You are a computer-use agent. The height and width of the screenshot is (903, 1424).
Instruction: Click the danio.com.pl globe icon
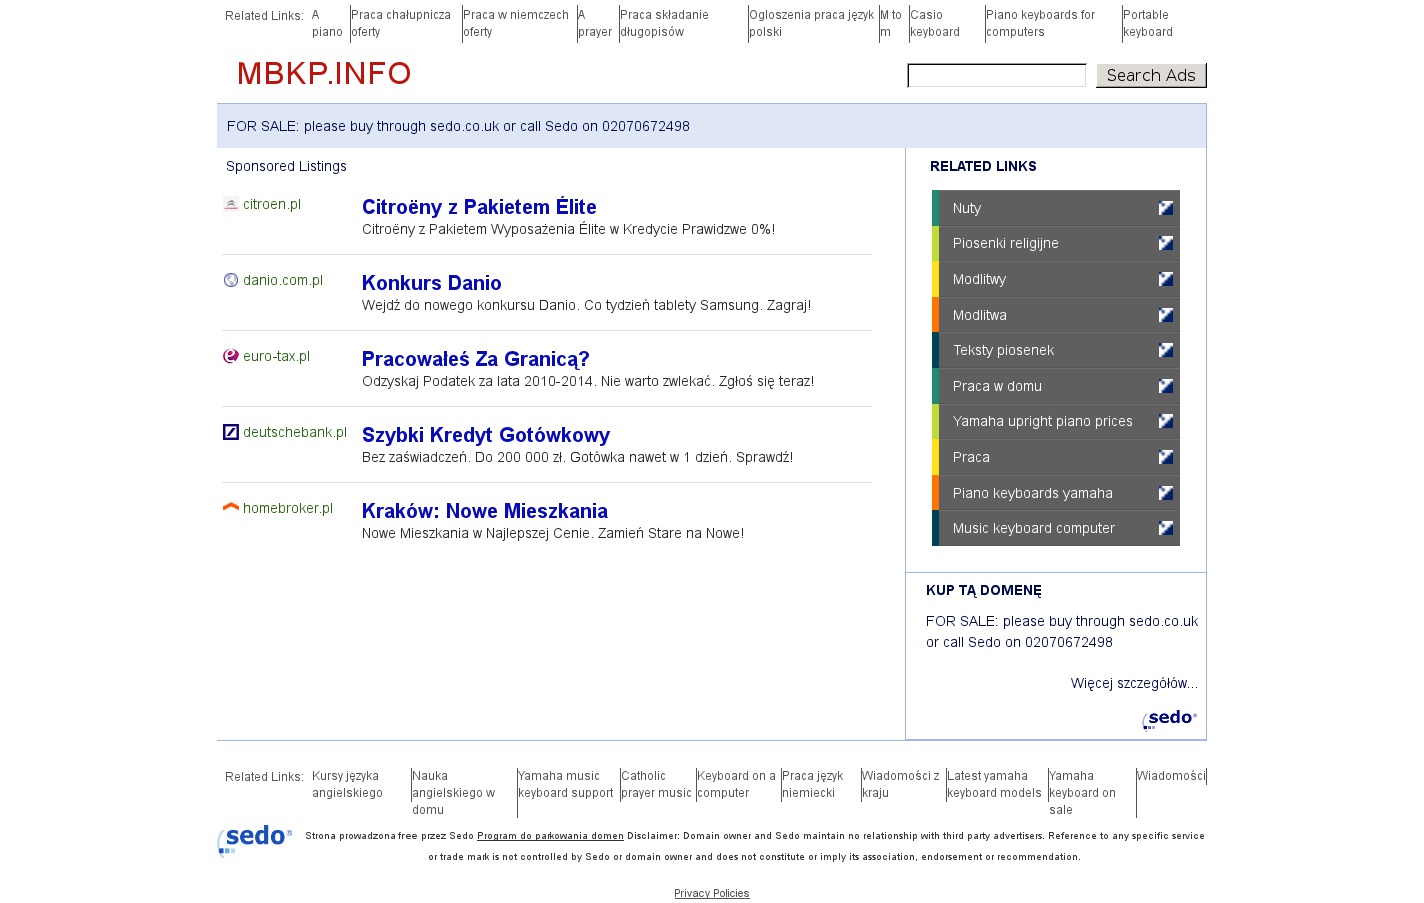tap(231, 280)
